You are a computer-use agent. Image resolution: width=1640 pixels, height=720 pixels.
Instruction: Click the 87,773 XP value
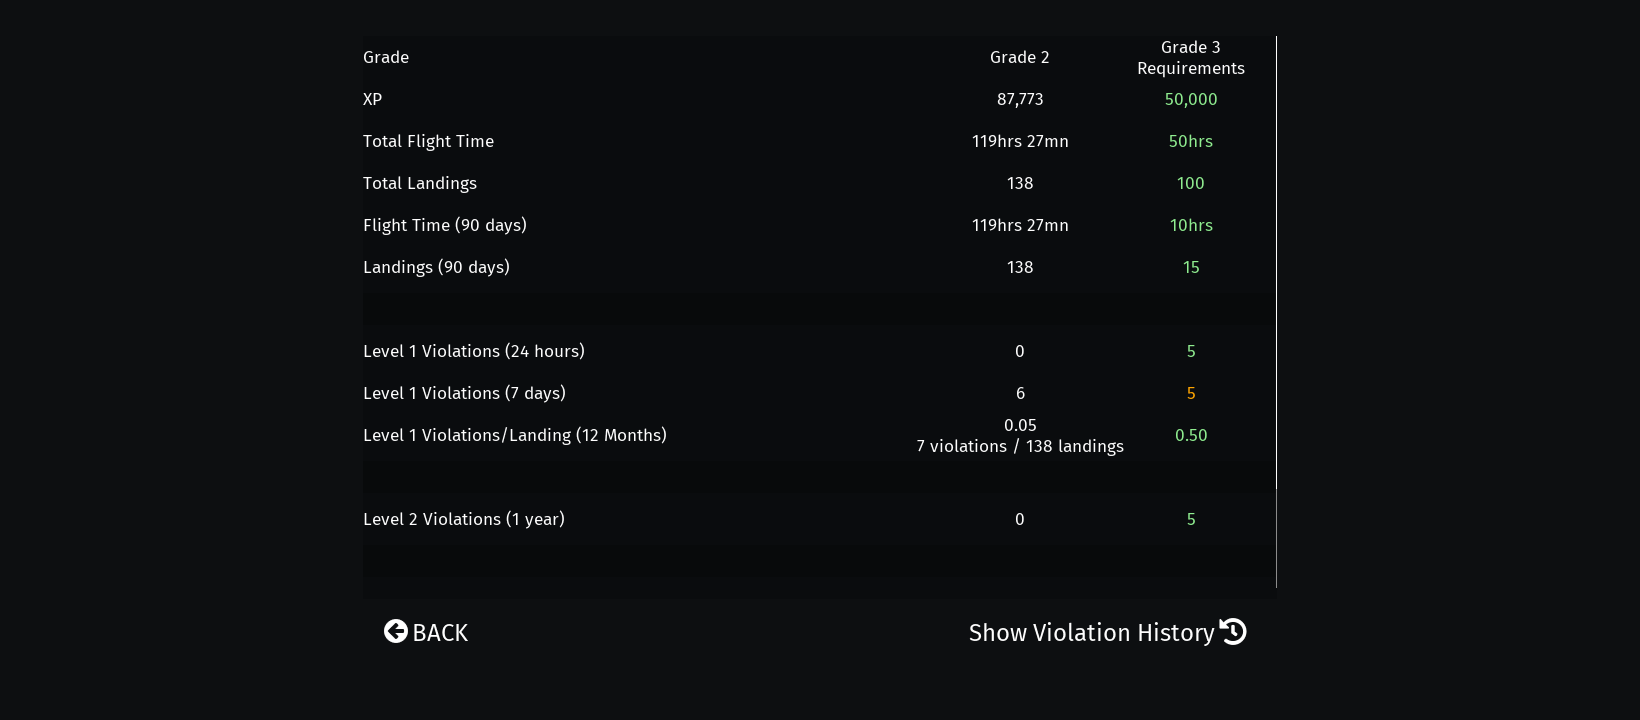coord(1020,99)
